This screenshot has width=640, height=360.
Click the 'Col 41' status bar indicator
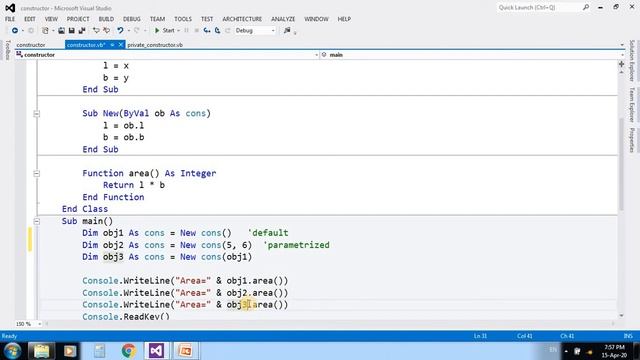524,336
